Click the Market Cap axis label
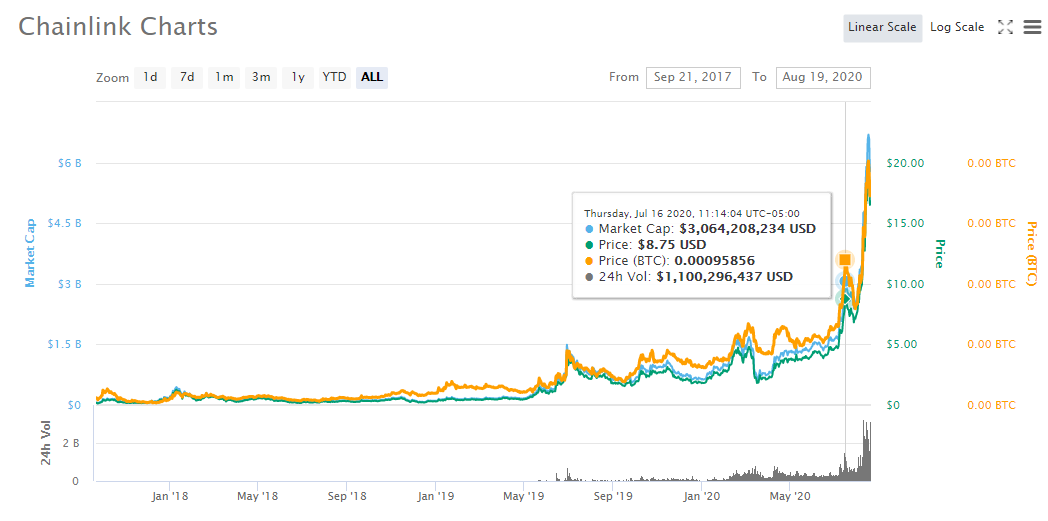 [29, 254]
